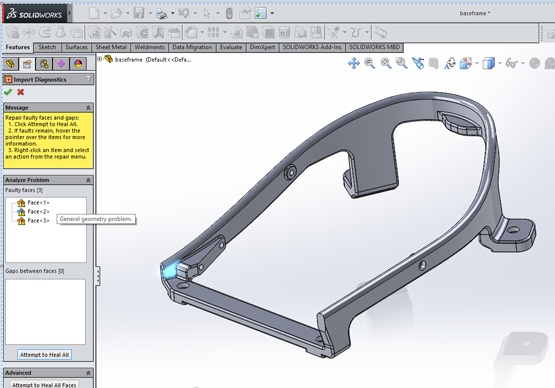Image resolution: width=555 pixels, height=388 pixels.
Task: Open the Options checklist icon
Action: click(261, 13)
